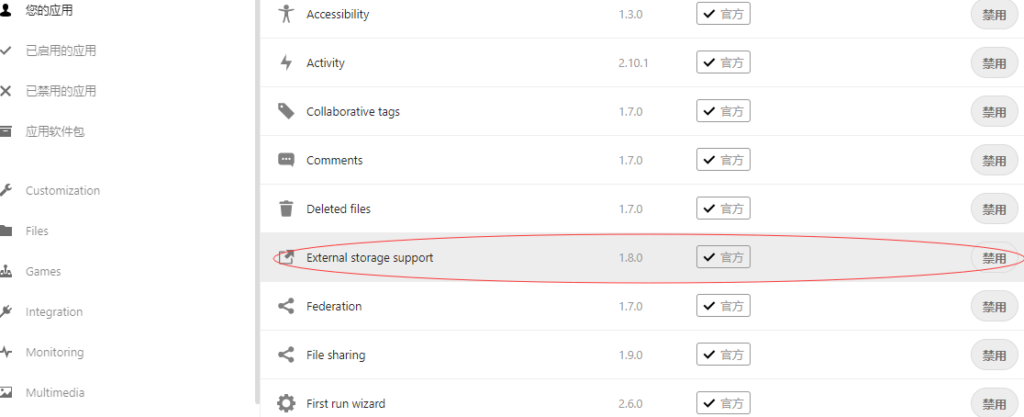Click the File sharing share icon

(285, 355)
